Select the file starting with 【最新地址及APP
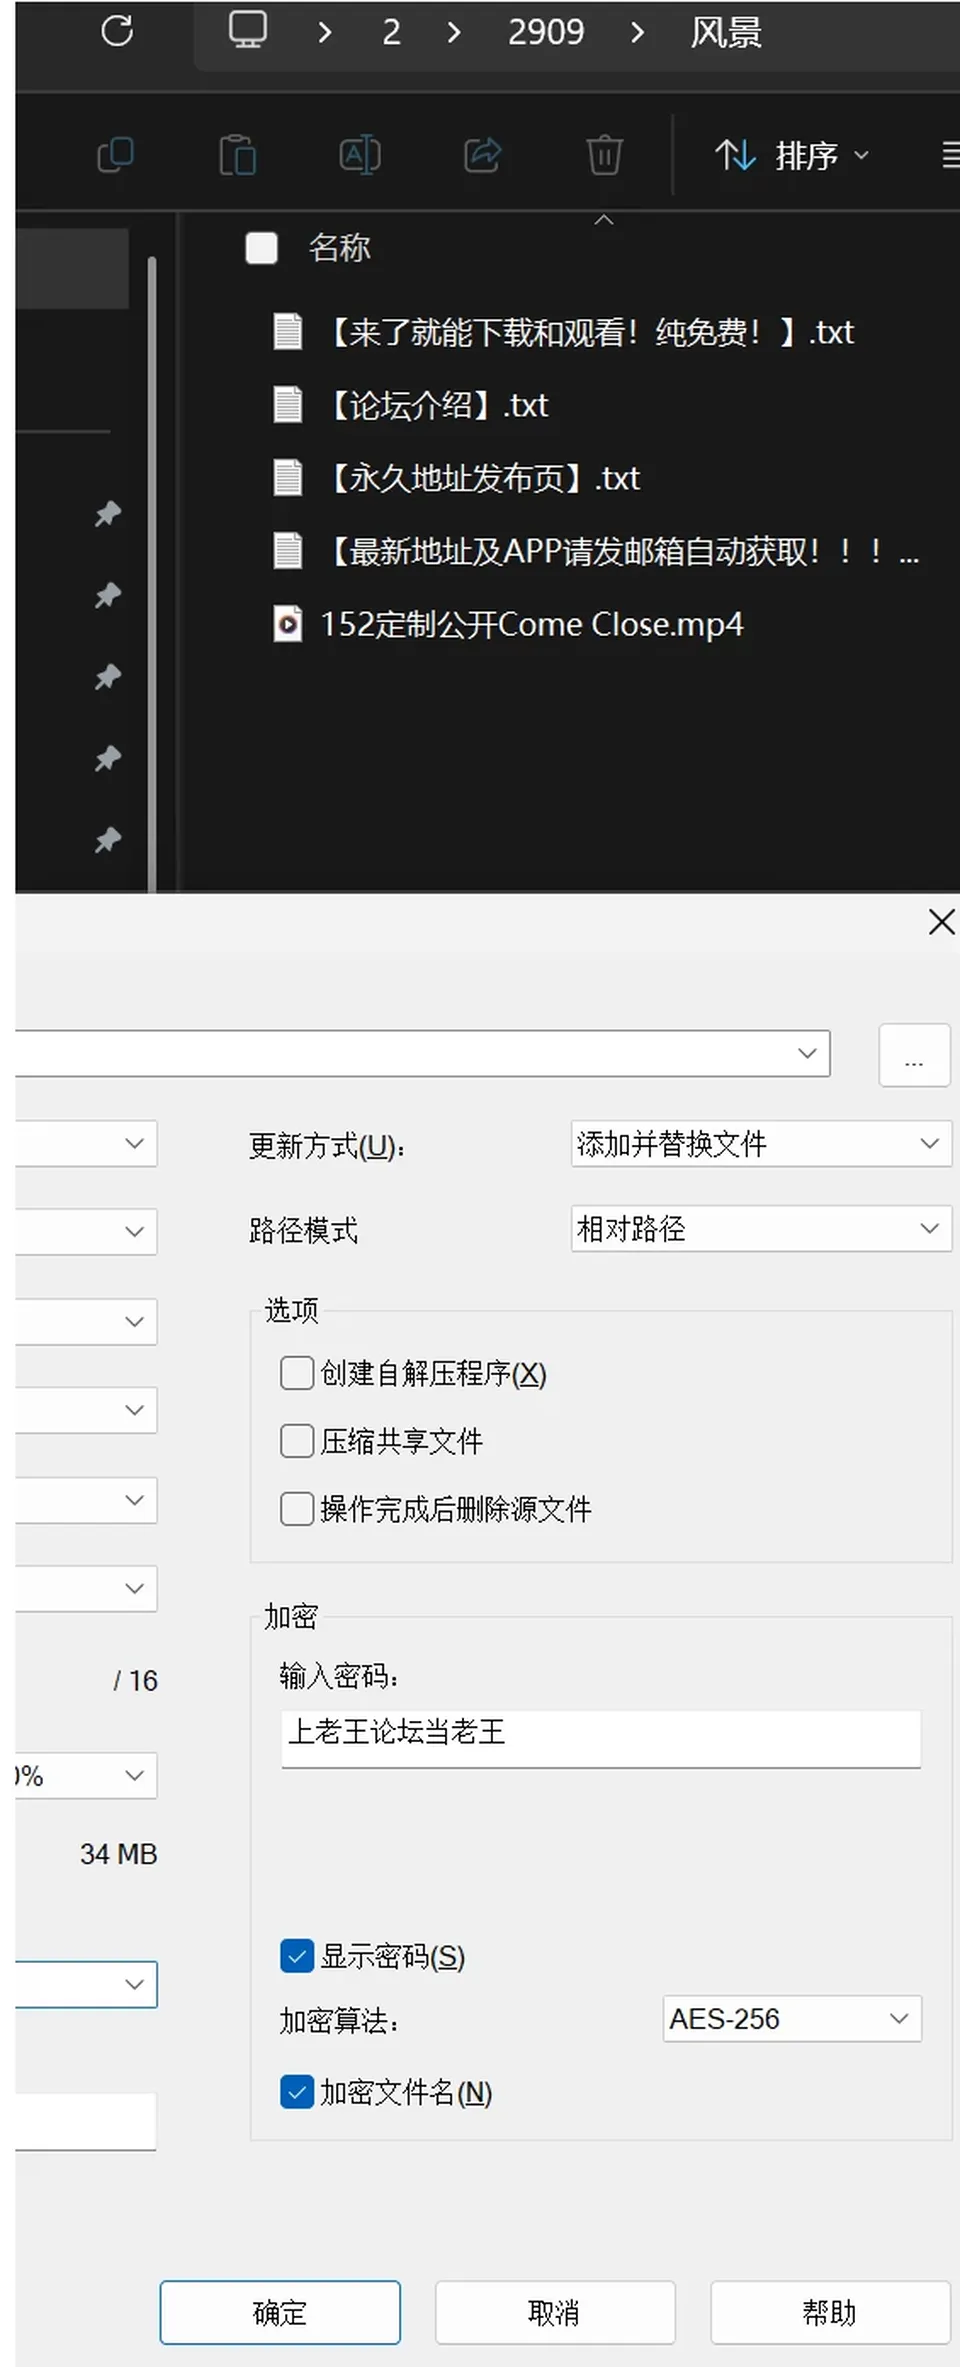The height and width of the screenshot is (2367, 960). pyautogui.click(x=597, y=551)
